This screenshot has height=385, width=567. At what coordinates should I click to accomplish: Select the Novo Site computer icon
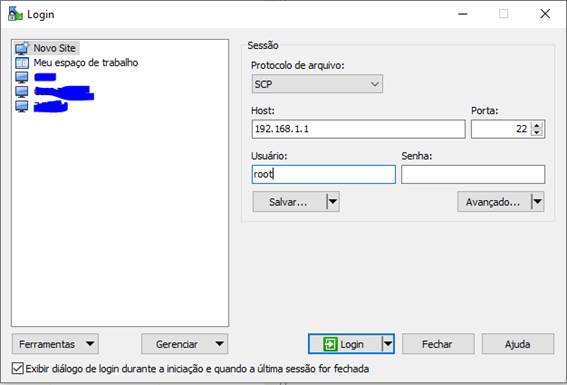click(x=22, y=48)
